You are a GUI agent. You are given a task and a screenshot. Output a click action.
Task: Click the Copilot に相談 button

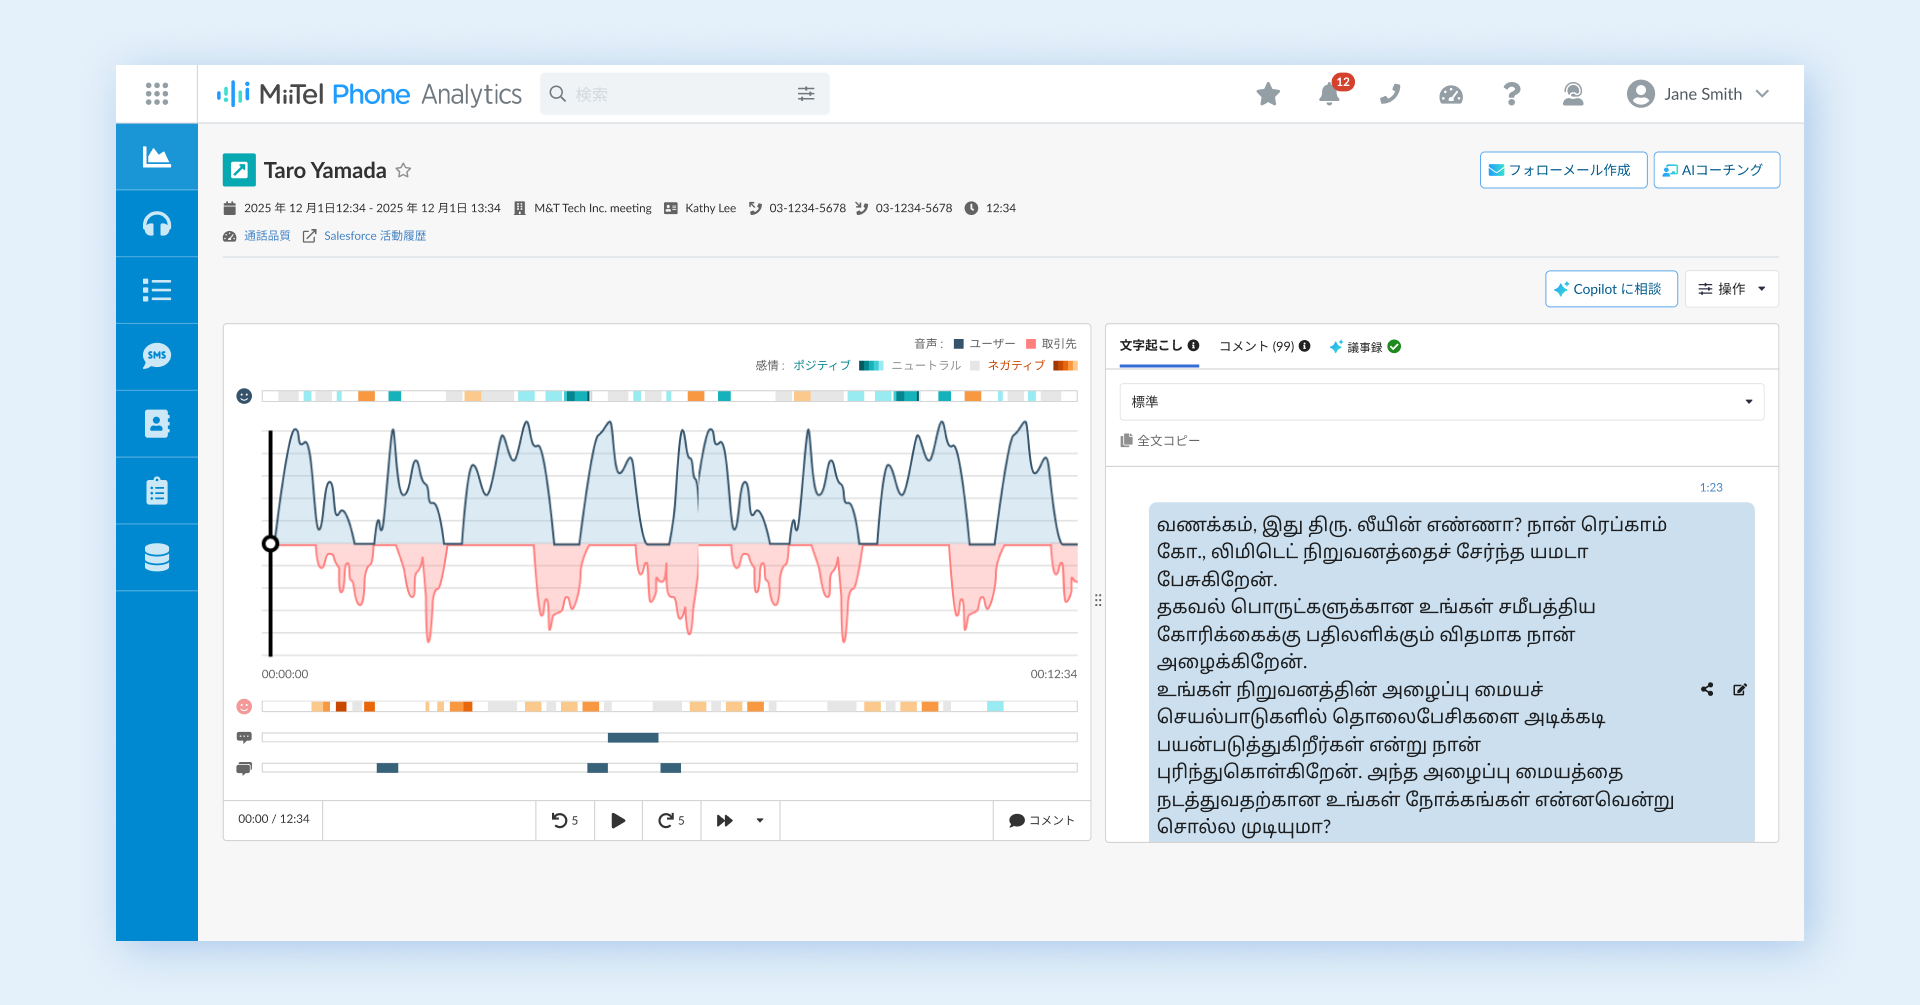click(1611, 289)
